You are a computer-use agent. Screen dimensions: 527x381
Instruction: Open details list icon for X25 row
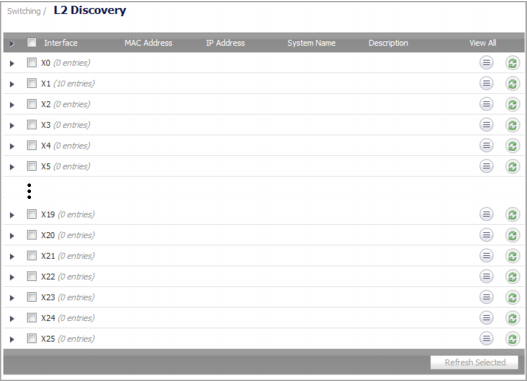[486, 339]
